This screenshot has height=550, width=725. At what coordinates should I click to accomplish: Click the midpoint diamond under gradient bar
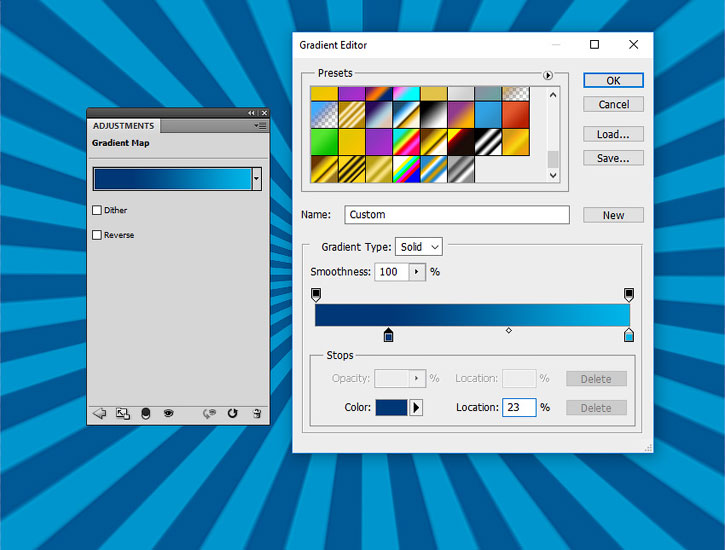[x=509, y=330]
